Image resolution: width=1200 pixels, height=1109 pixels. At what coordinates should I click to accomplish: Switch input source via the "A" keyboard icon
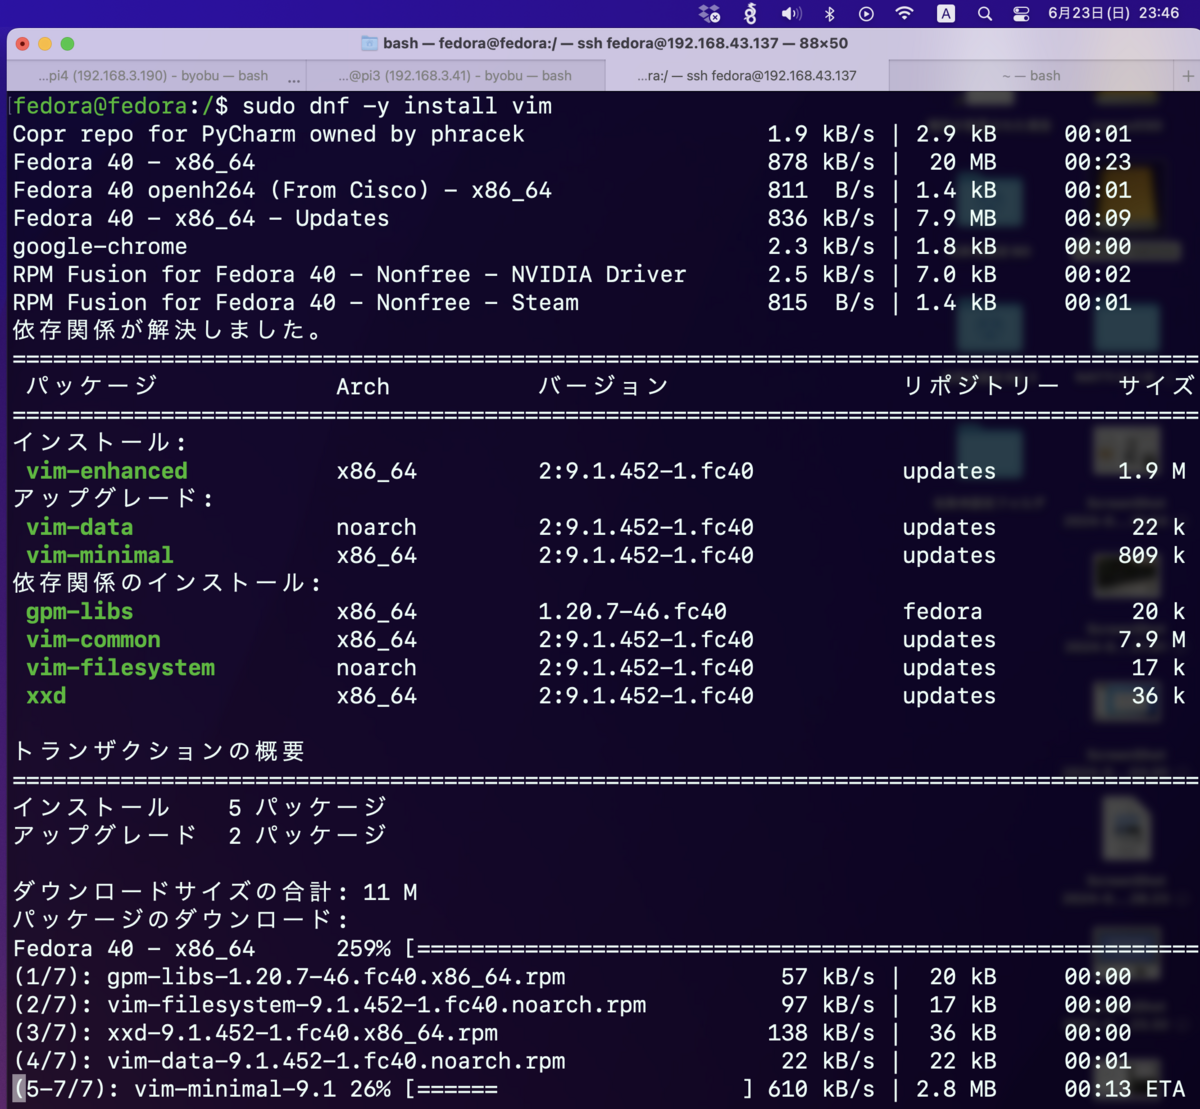pos(948,13)
